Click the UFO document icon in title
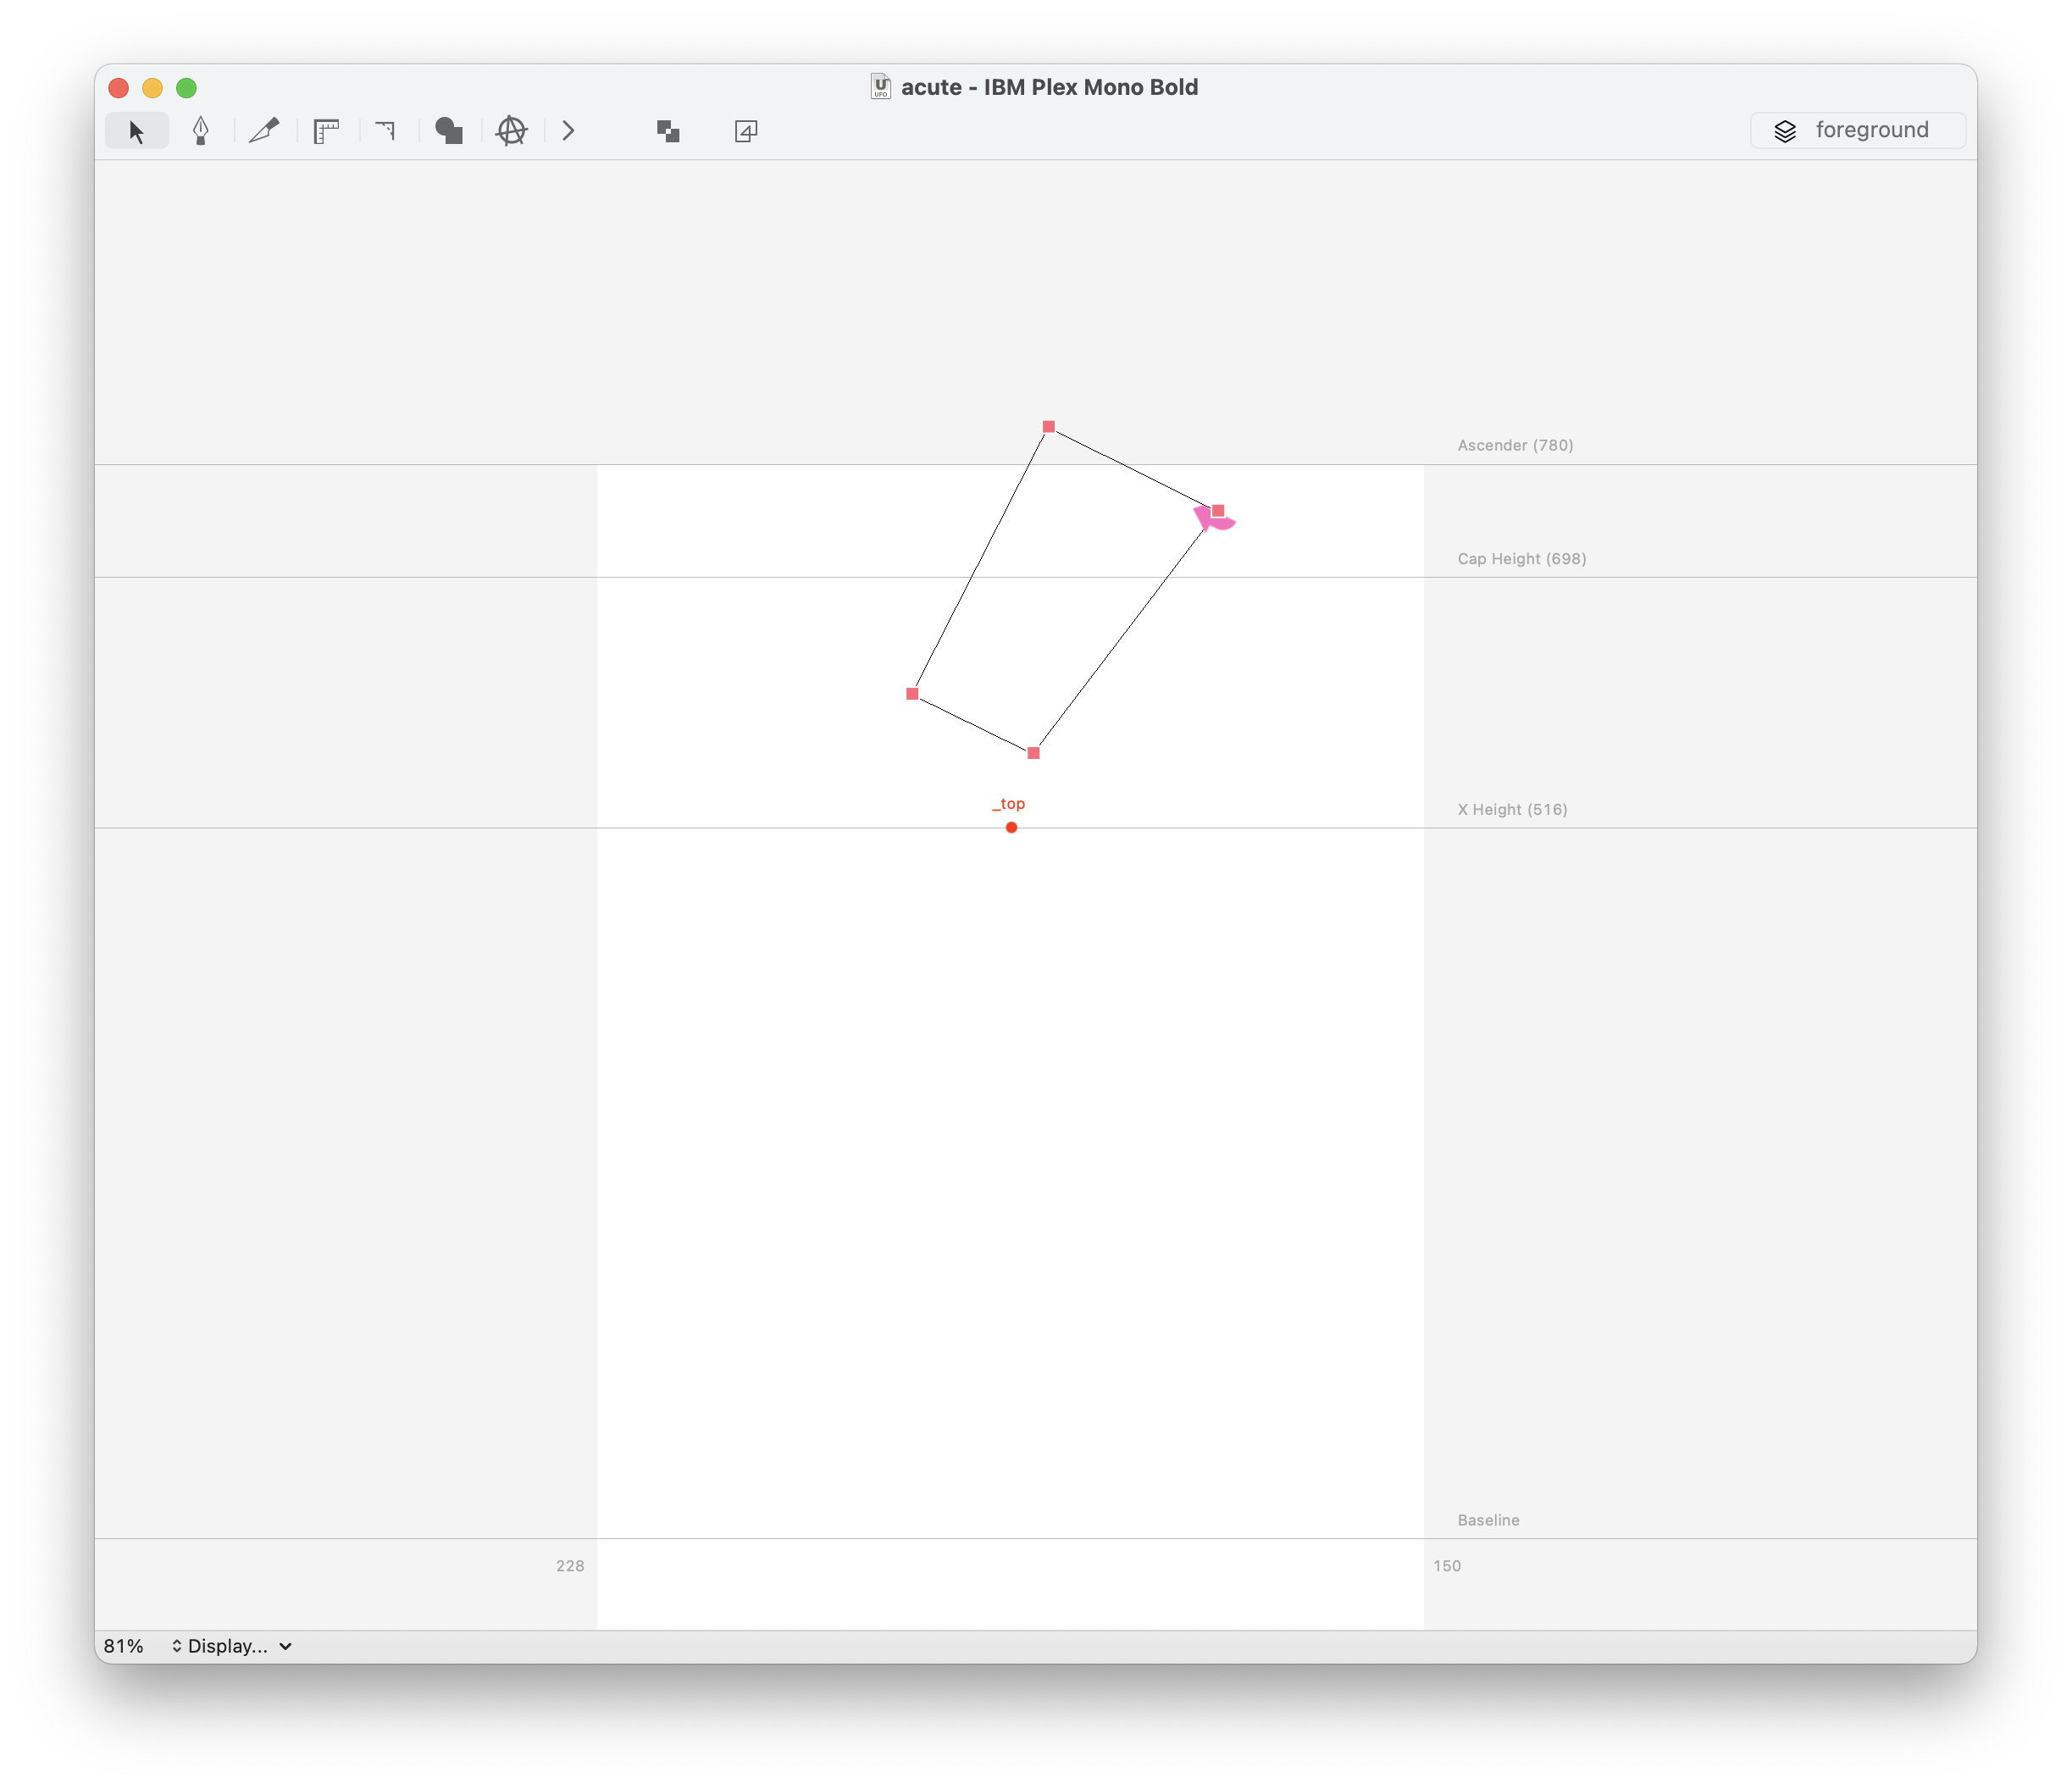The width and height of the screenshot is (2072, 1789). pyautogui.click(x=880, y=87)
